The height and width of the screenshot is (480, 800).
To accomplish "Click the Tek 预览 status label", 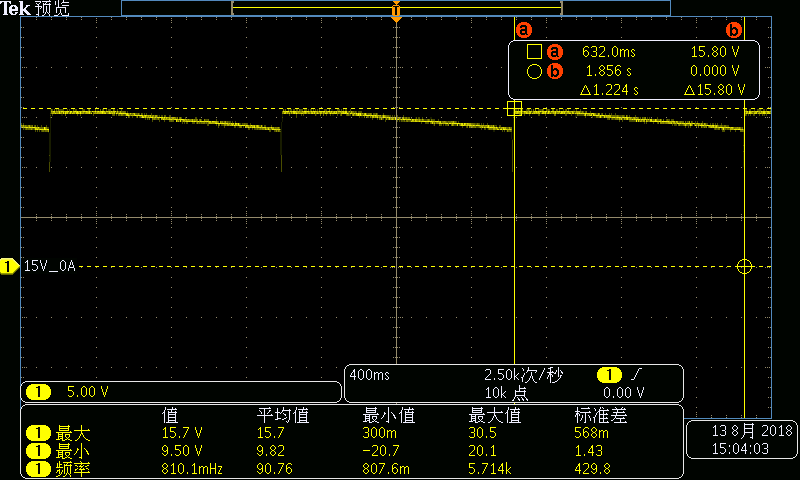I will coord(35,8).
